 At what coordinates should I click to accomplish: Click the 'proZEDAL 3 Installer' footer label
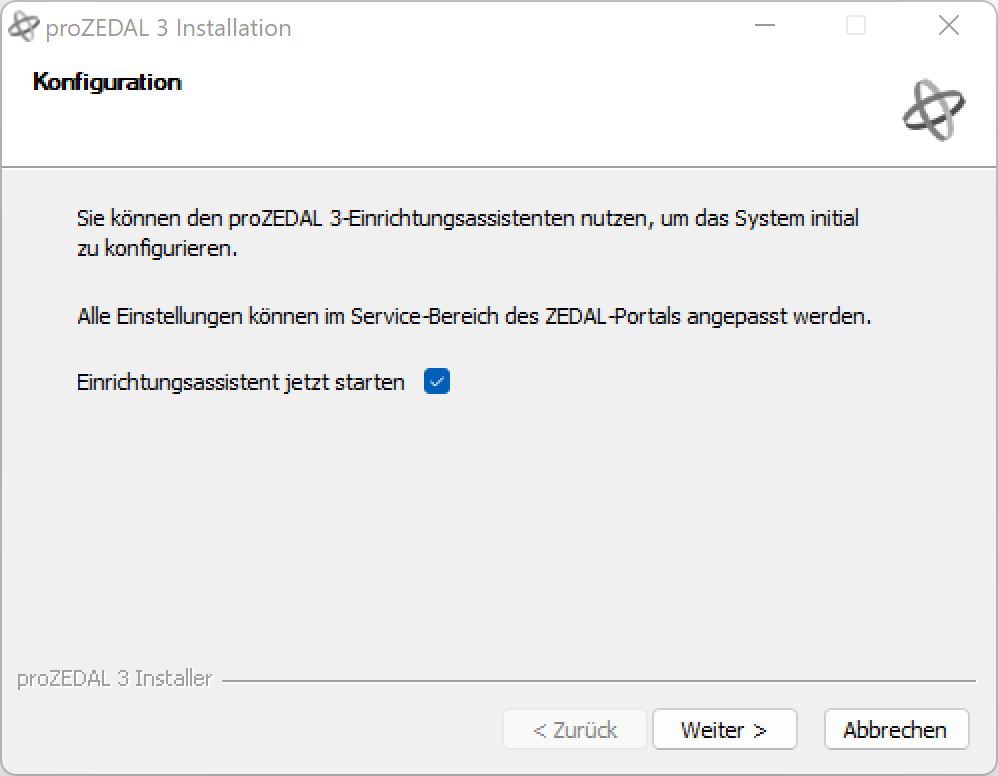coord(115,679)
